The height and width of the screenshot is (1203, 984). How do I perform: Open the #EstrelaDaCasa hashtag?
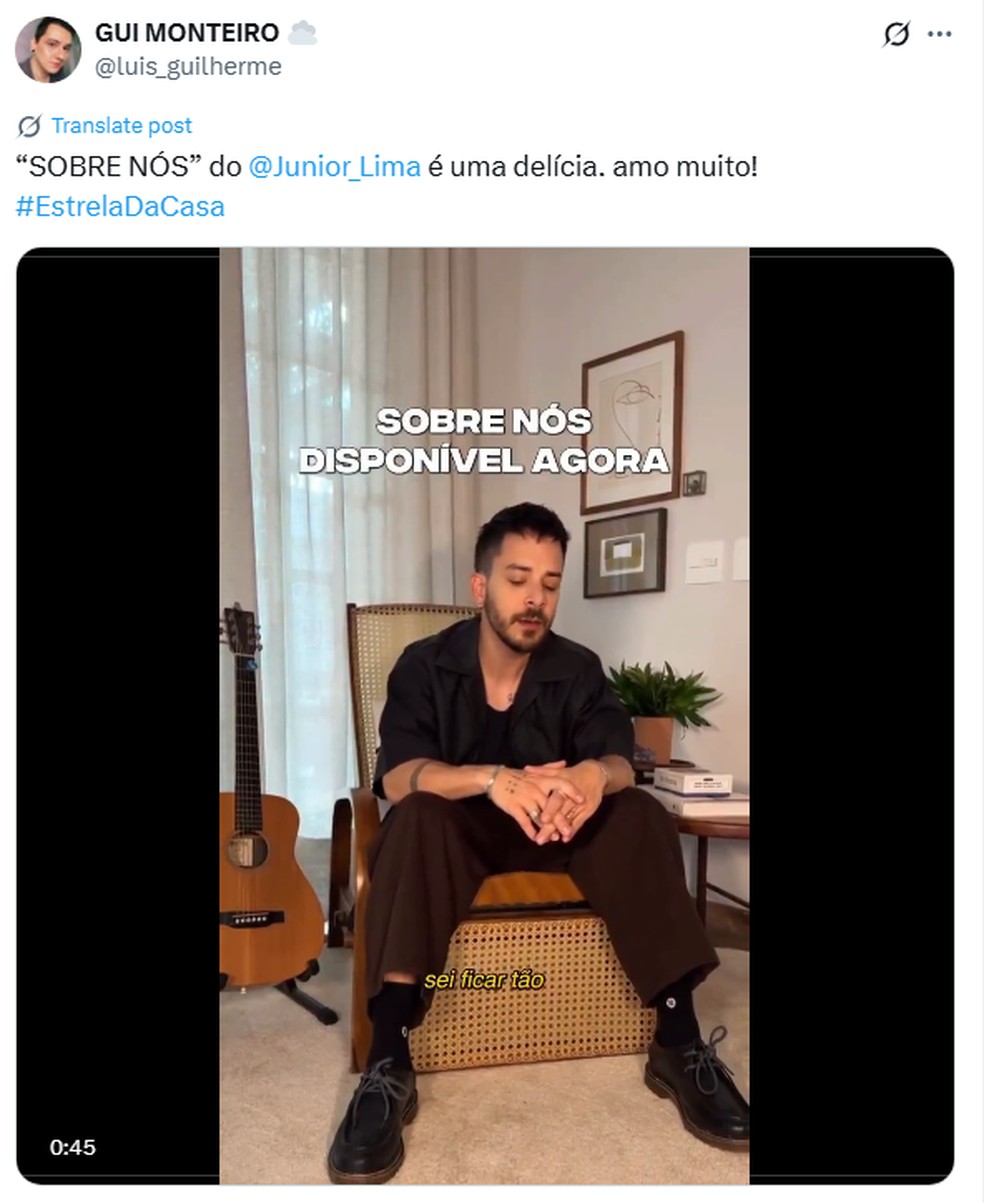pyautogui.click(x=120, y=207)
